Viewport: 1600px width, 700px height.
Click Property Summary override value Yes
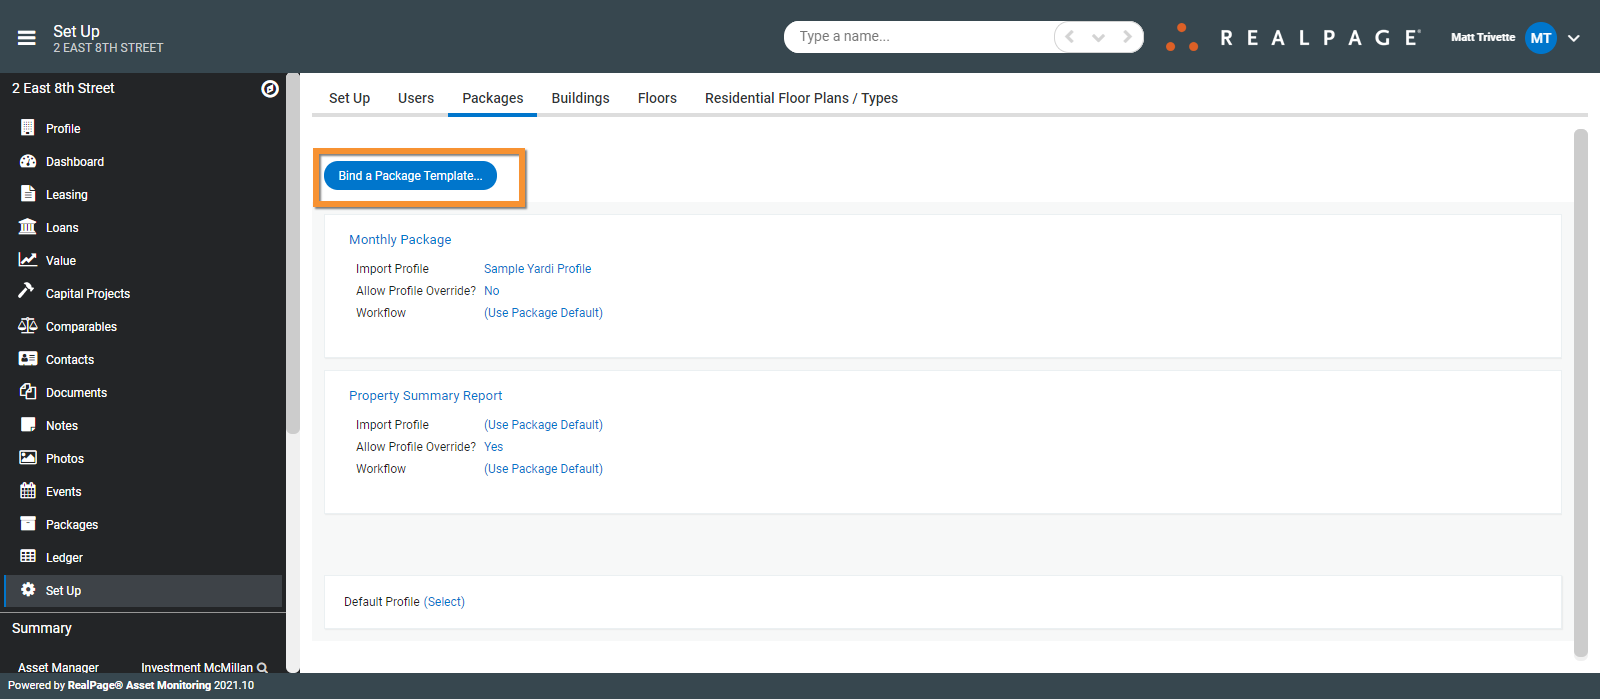(x=493, y=446)
